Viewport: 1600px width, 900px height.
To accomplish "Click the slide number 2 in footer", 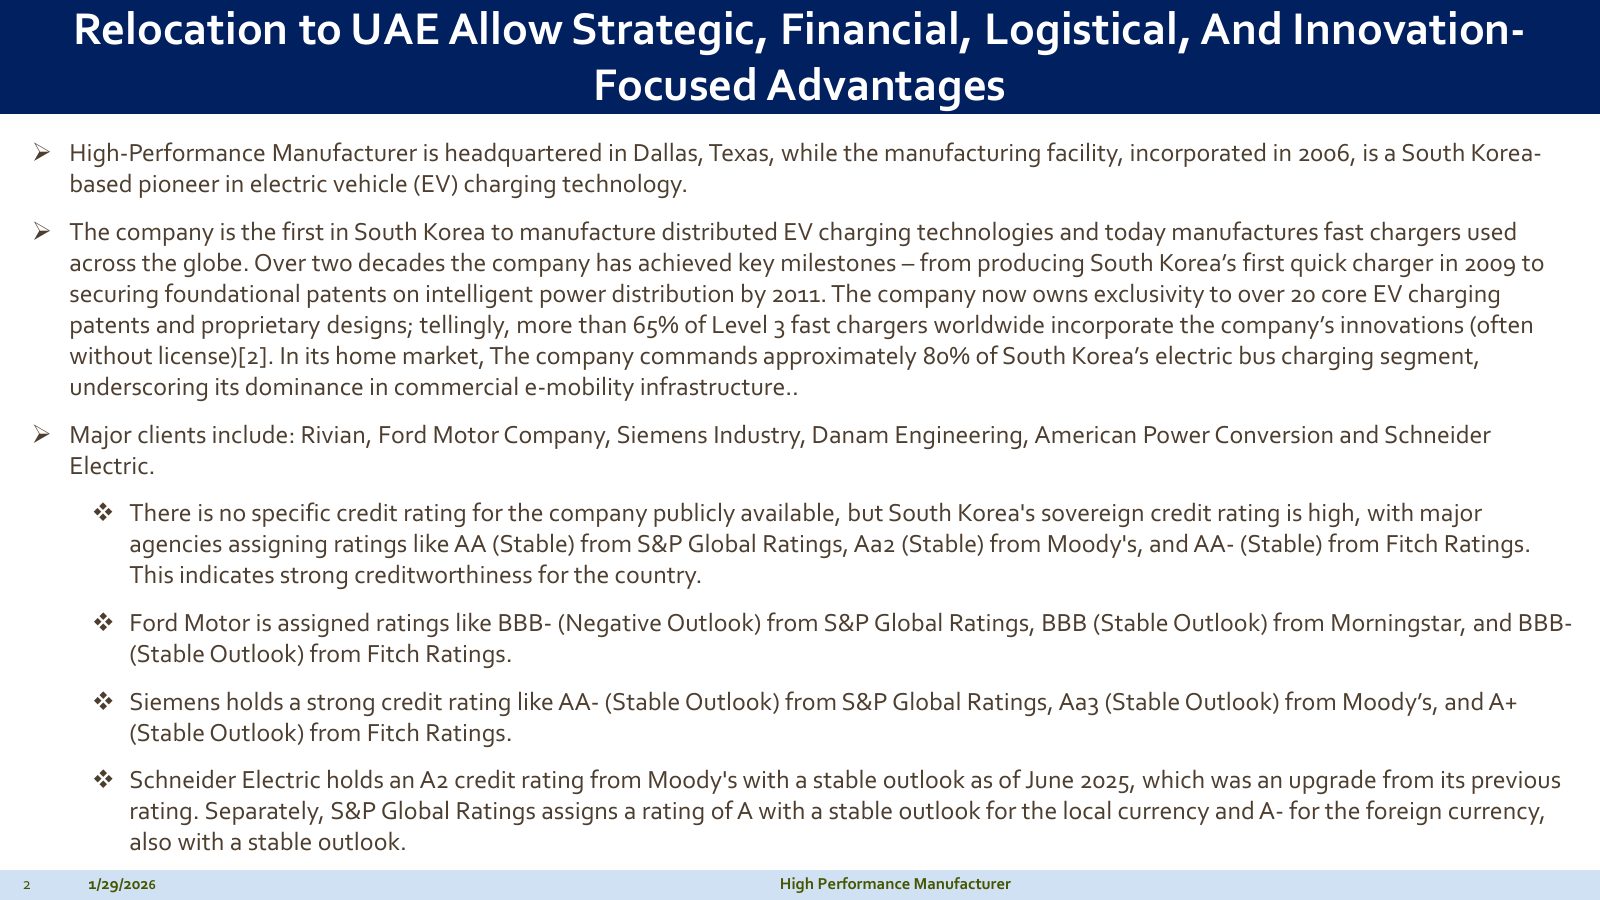I will coord(27,885).
